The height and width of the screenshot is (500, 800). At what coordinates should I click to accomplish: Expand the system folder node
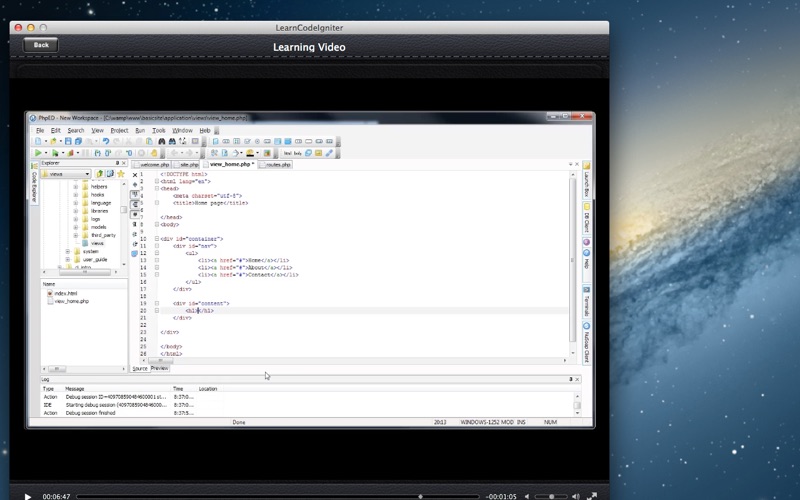67,252
